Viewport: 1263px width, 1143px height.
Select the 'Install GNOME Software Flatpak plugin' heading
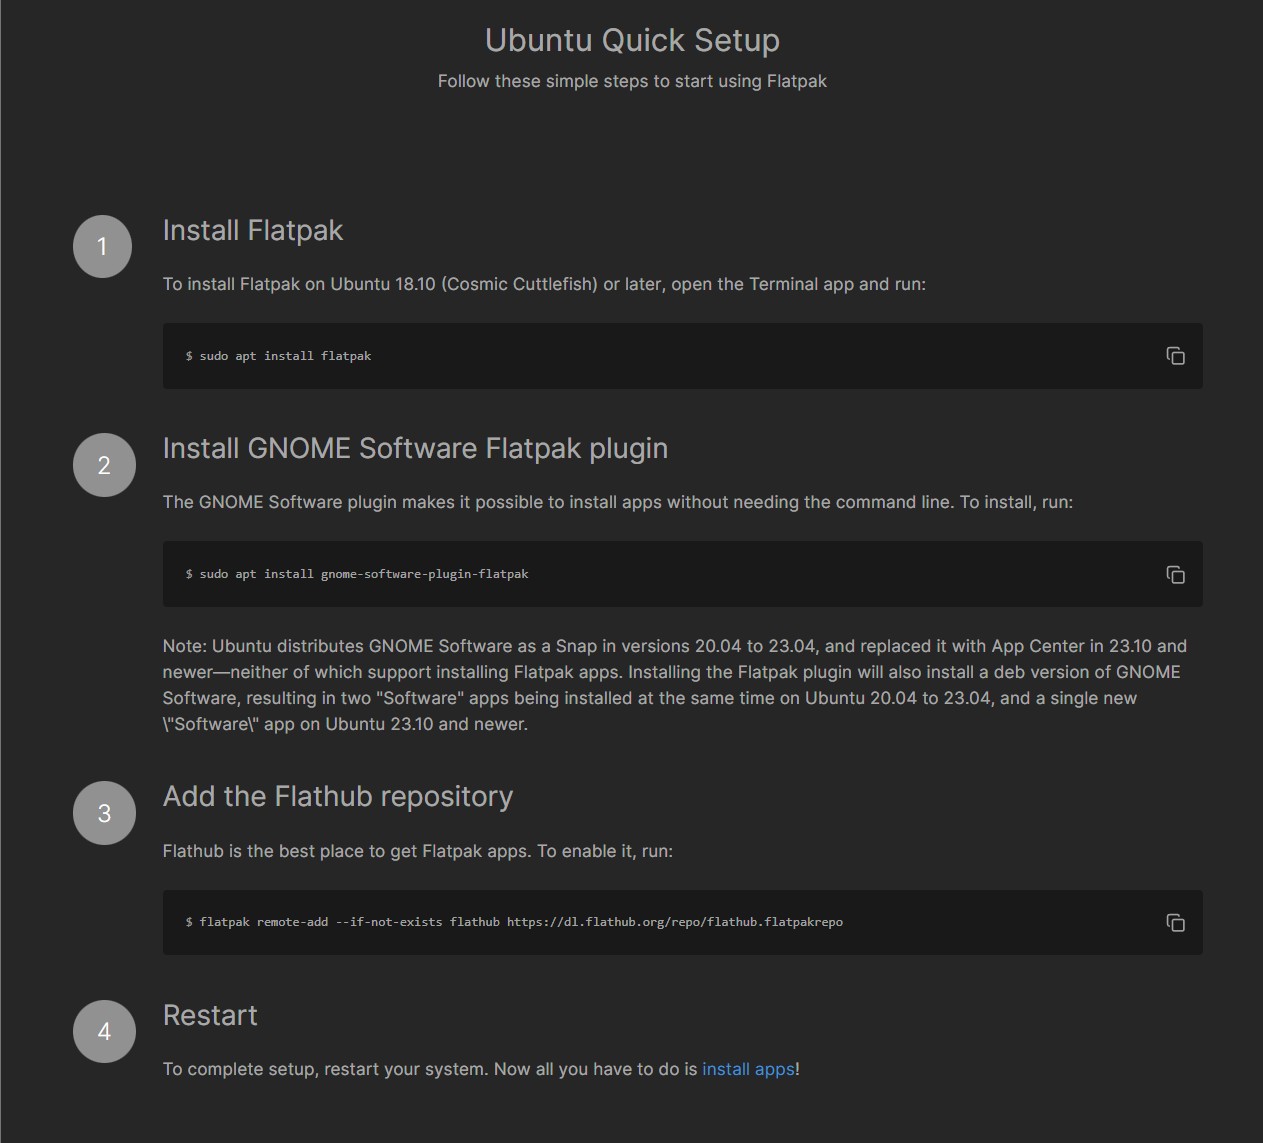(415, 449)
